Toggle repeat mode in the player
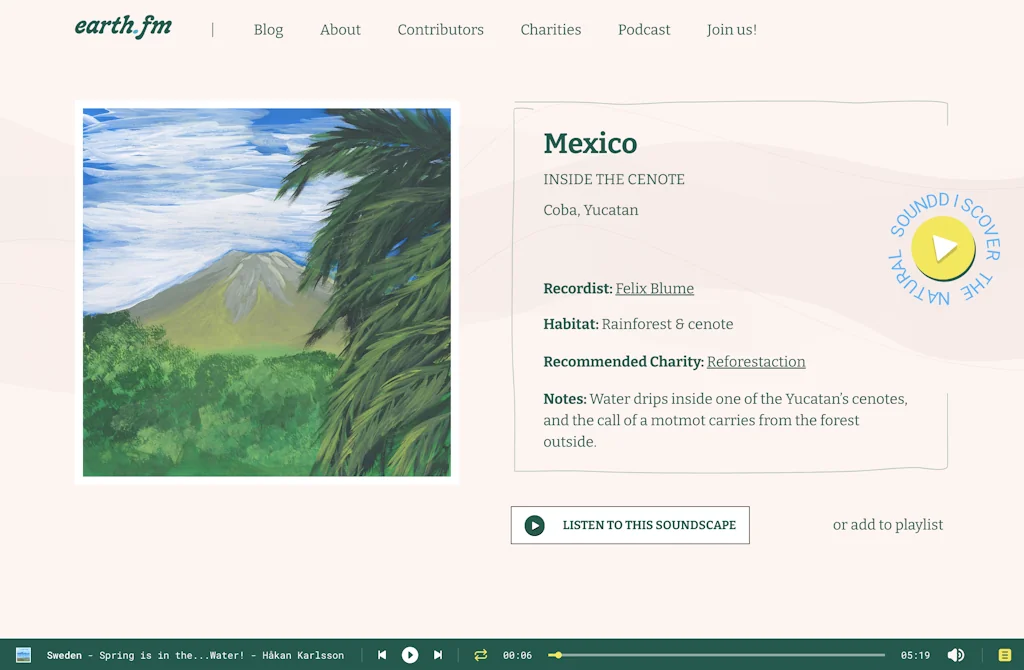Screen dimensions: 1024x670 [x=479, y=655]
